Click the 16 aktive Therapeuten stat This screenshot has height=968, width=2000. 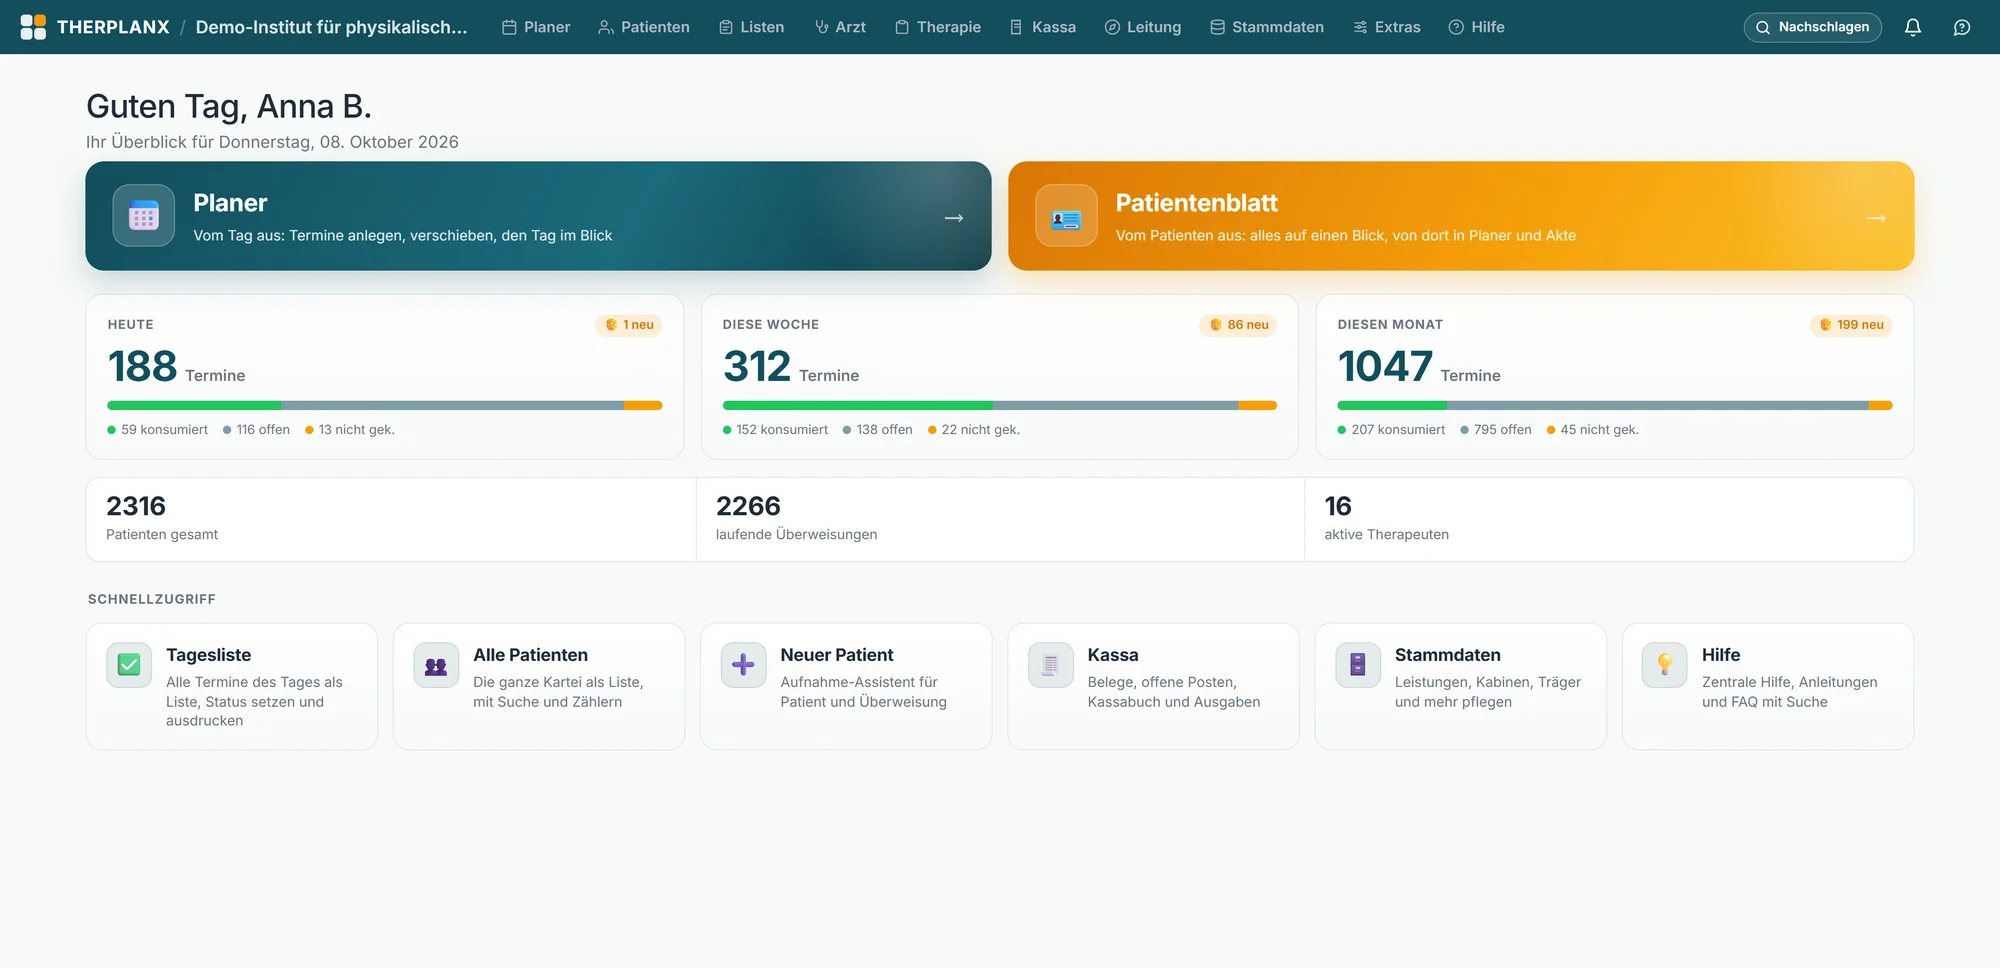(1609, 519)
